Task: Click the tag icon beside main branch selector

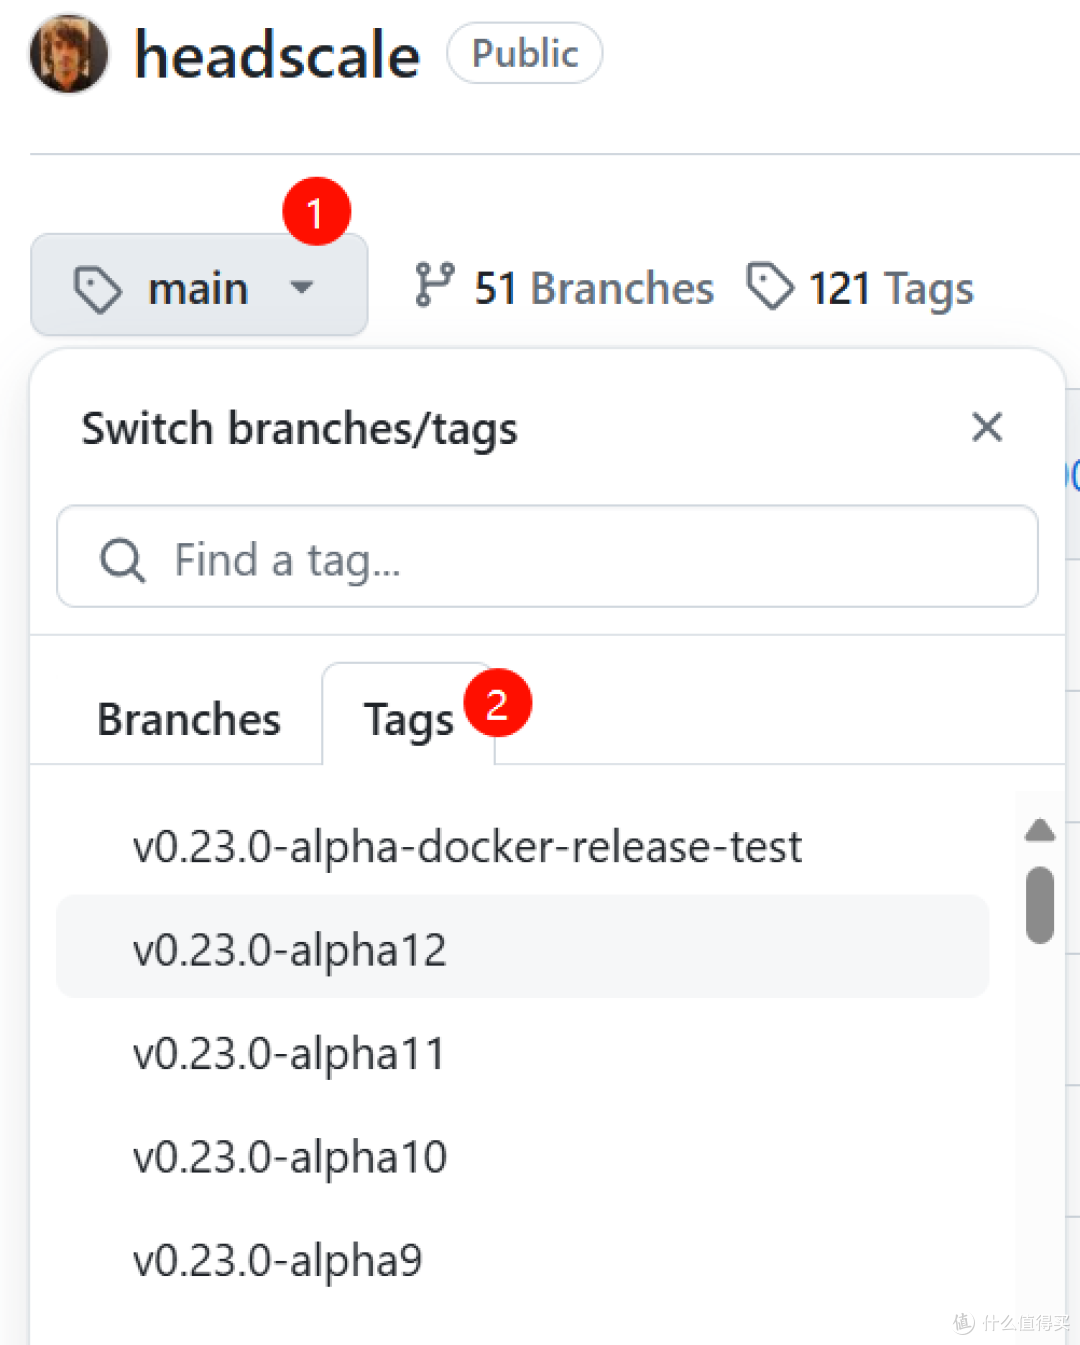Action: click(x=97, y=287)
